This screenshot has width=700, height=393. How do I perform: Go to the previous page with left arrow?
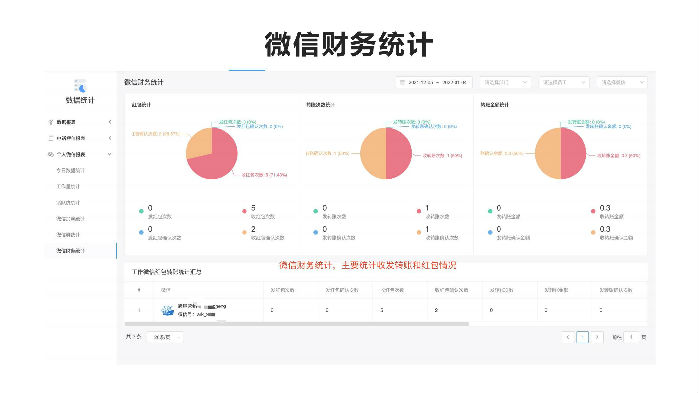click(568, 337)
